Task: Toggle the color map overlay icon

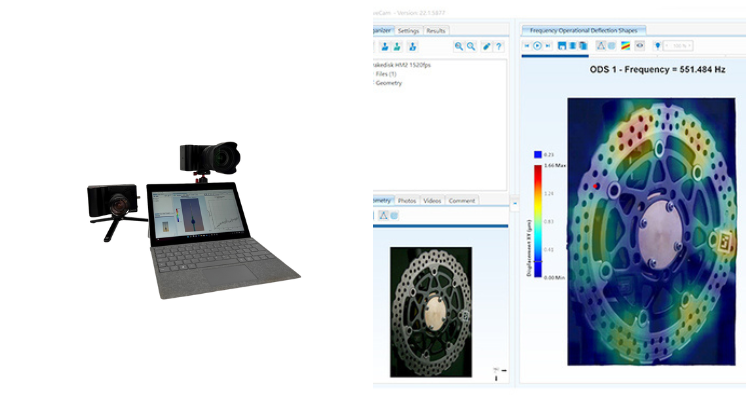Action: pyautogui.click(x=626, y=46)
